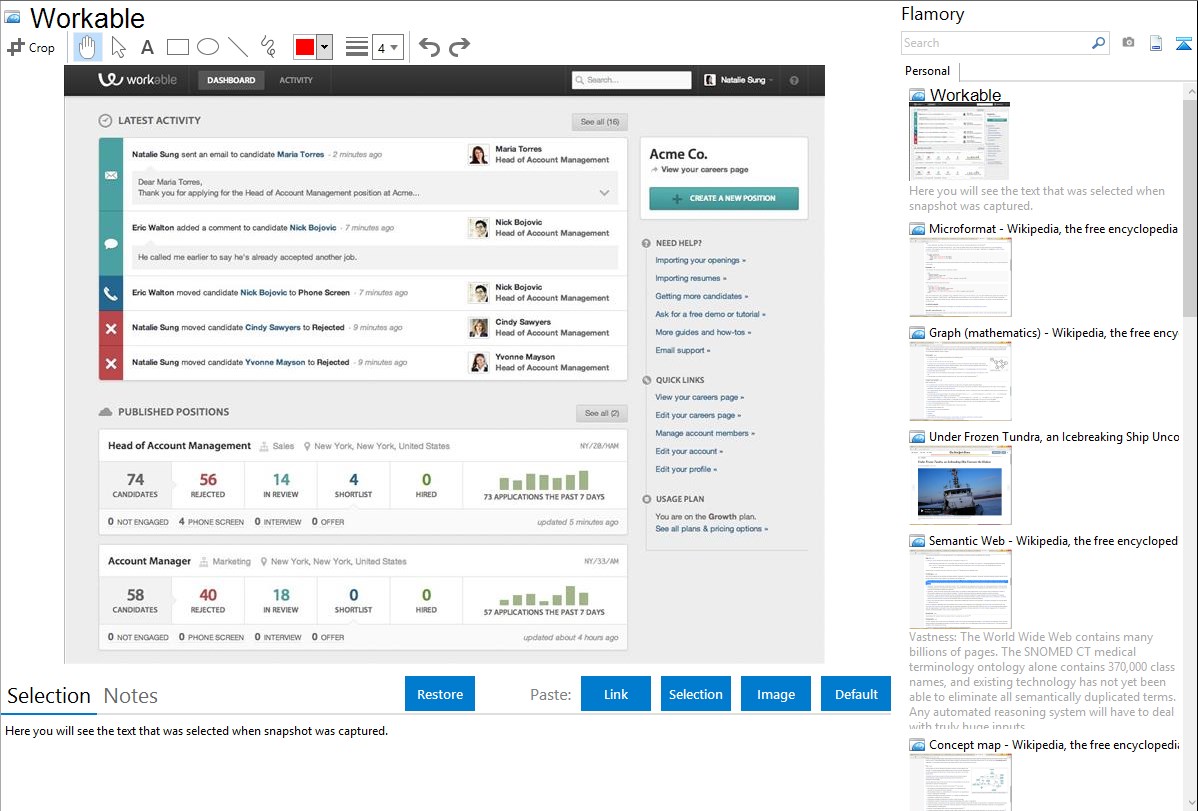
Task: Click View your careers page under Acme Co.
Action: point(704,170)
